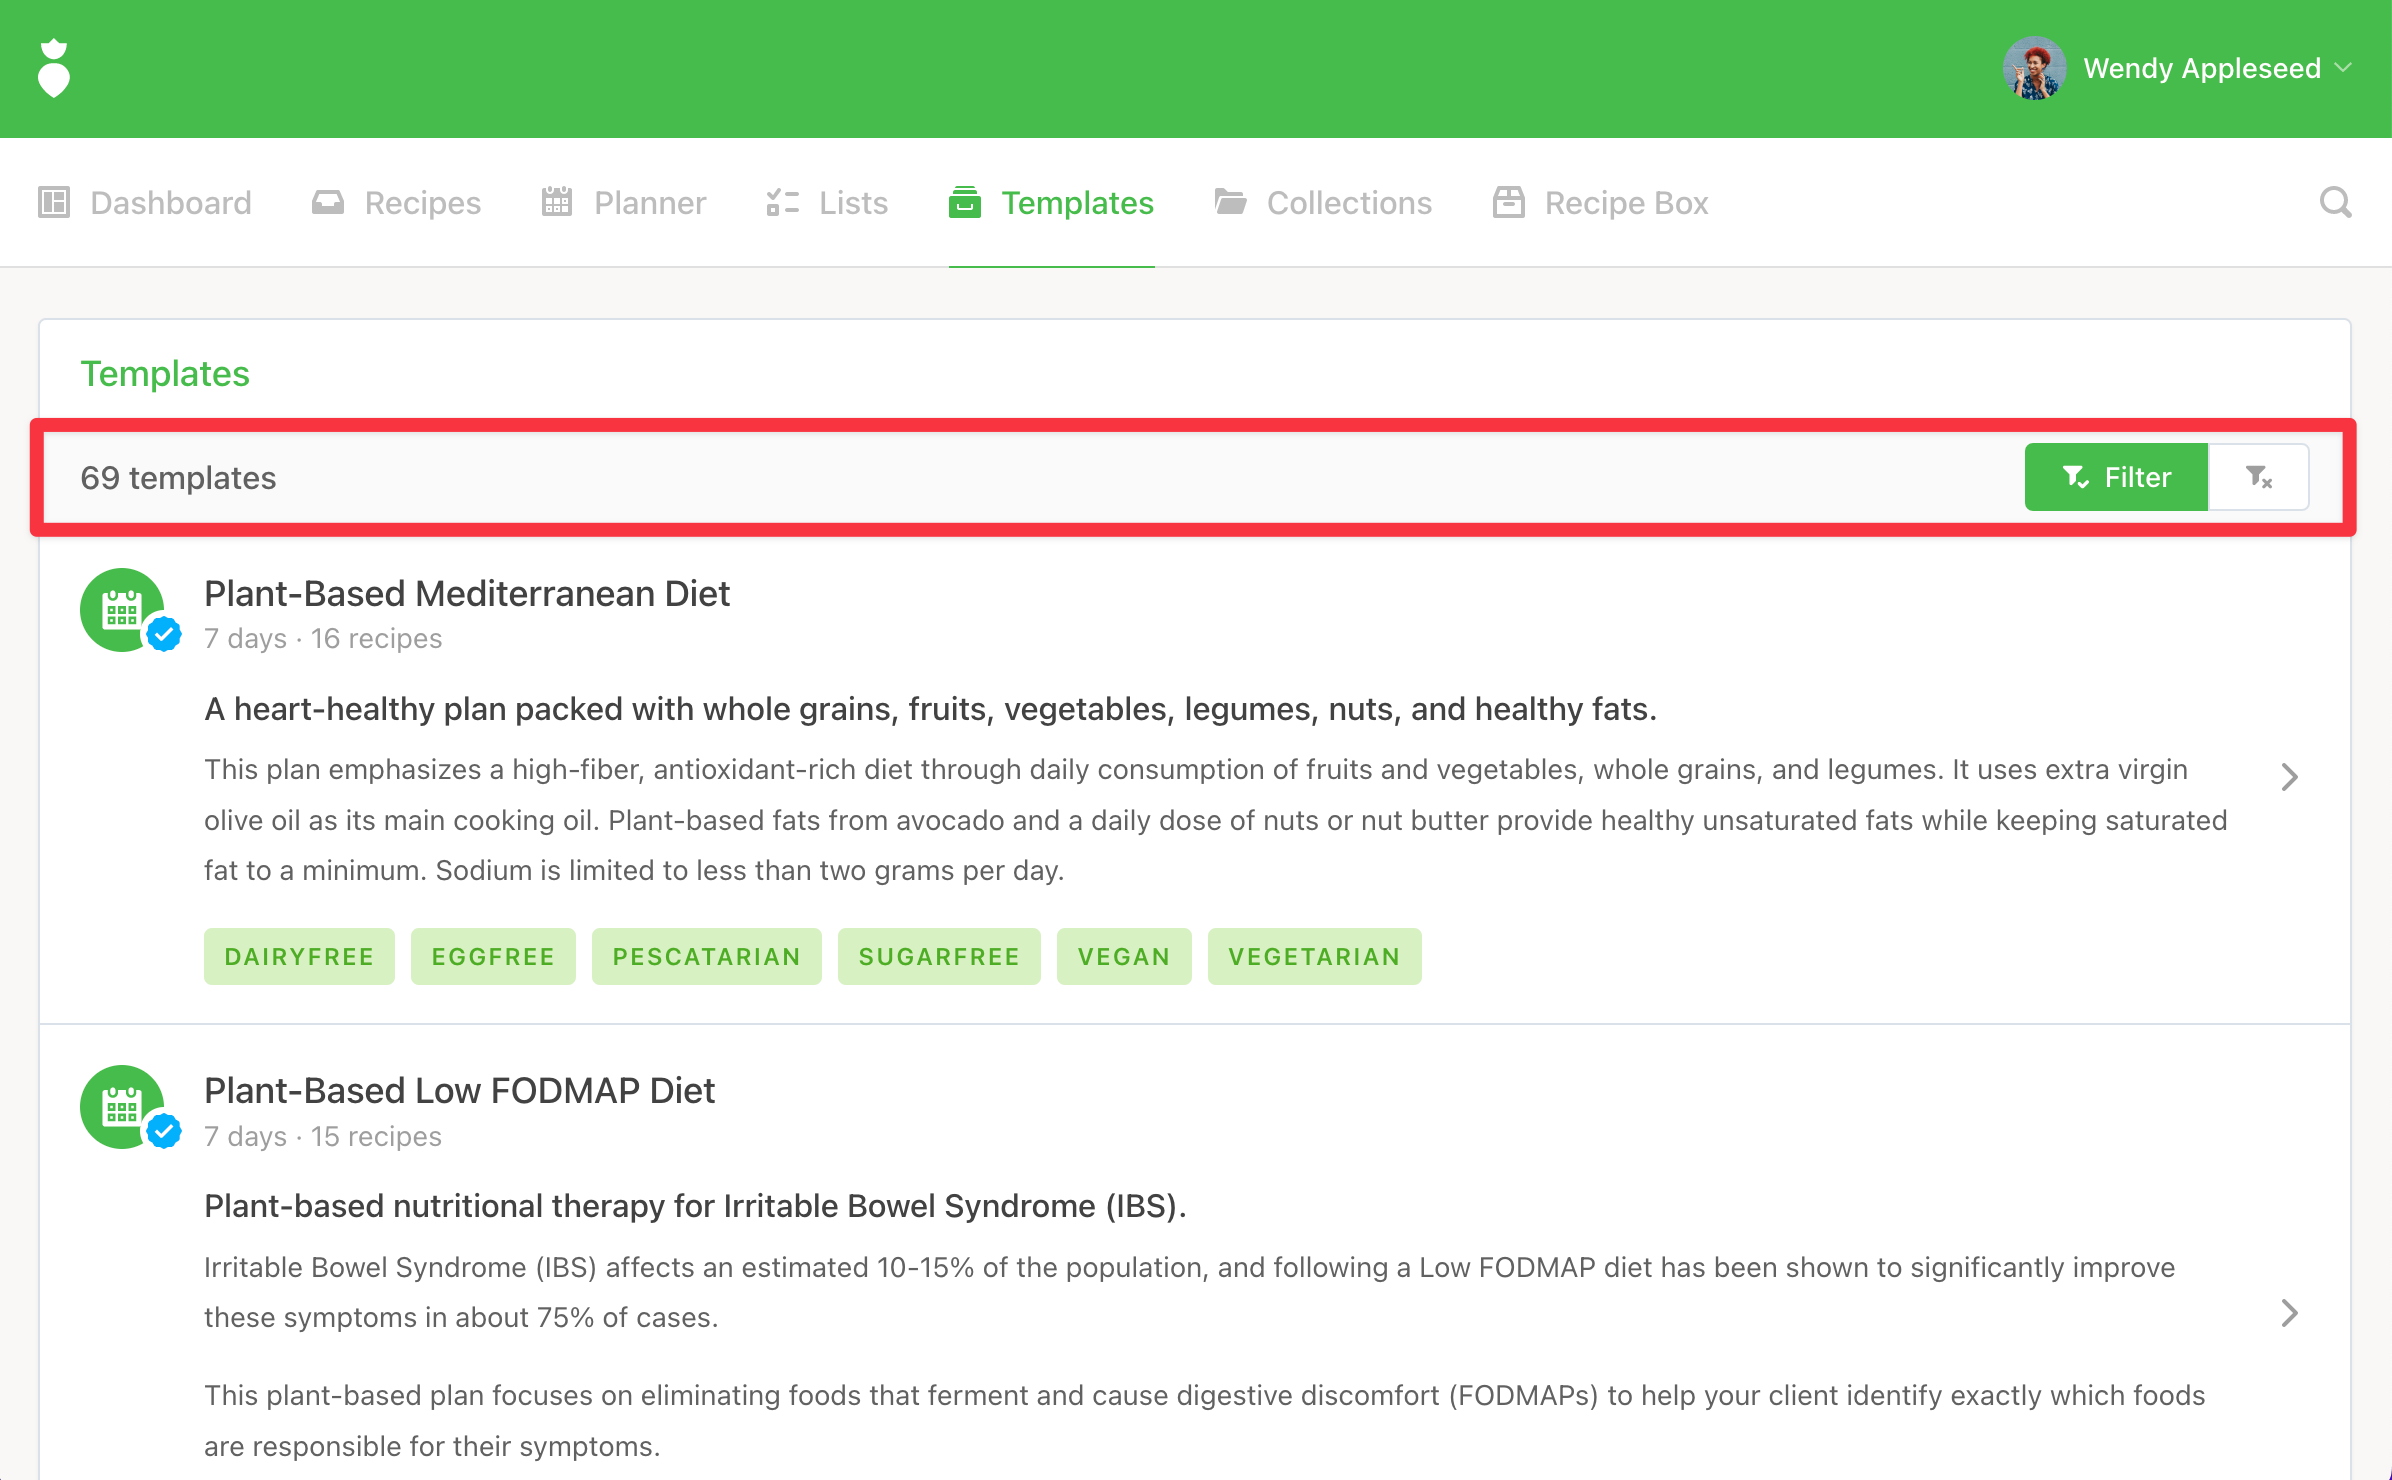Viewport: 2392px width, 1480px height.
Task: Click the clear filters icon button
Action: coord(2259,477)
